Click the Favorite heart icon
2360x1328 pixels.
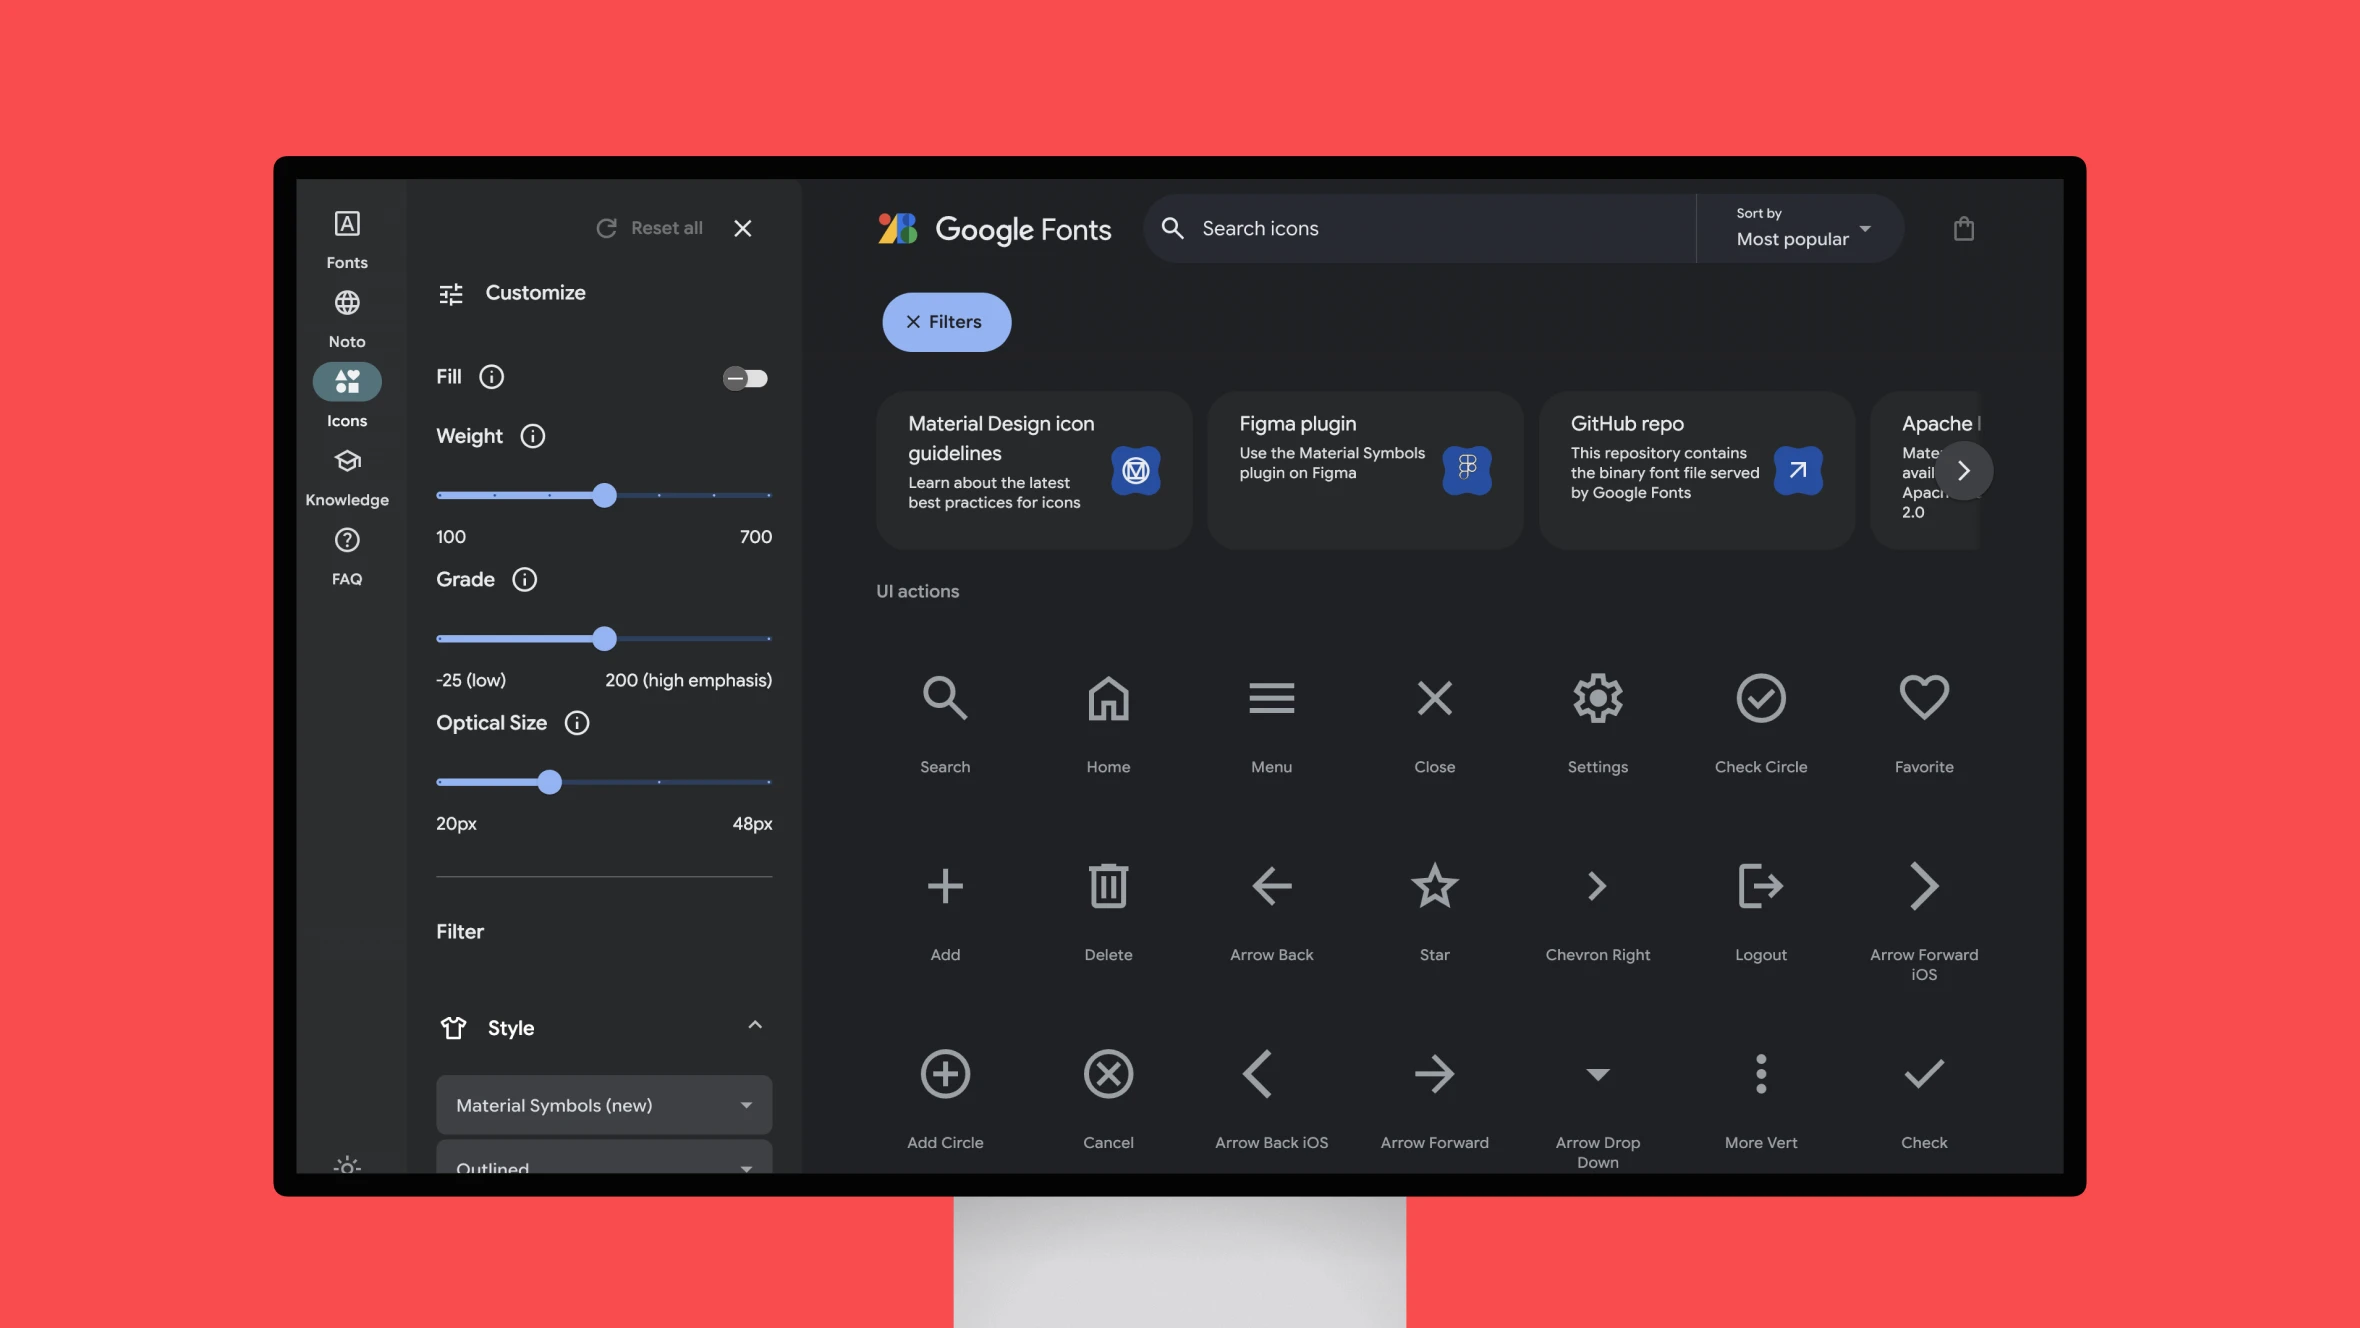pos(1924,697)
